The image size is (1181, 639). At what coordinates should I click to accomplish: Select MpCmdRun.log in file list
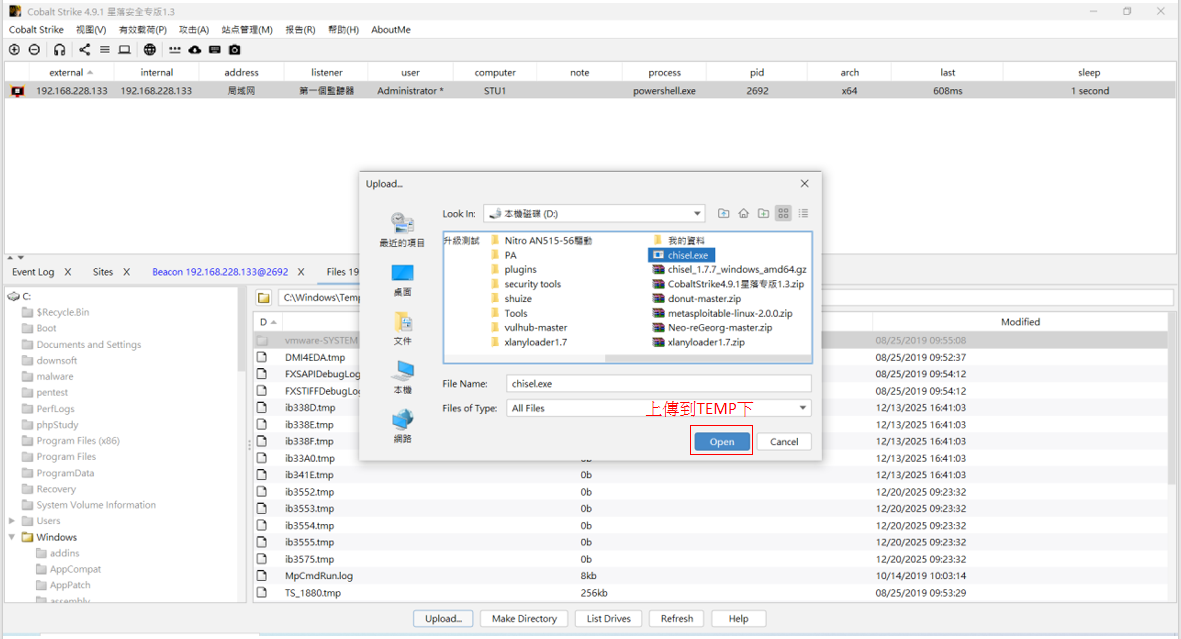pyautogui.click(x=319, y=576)
